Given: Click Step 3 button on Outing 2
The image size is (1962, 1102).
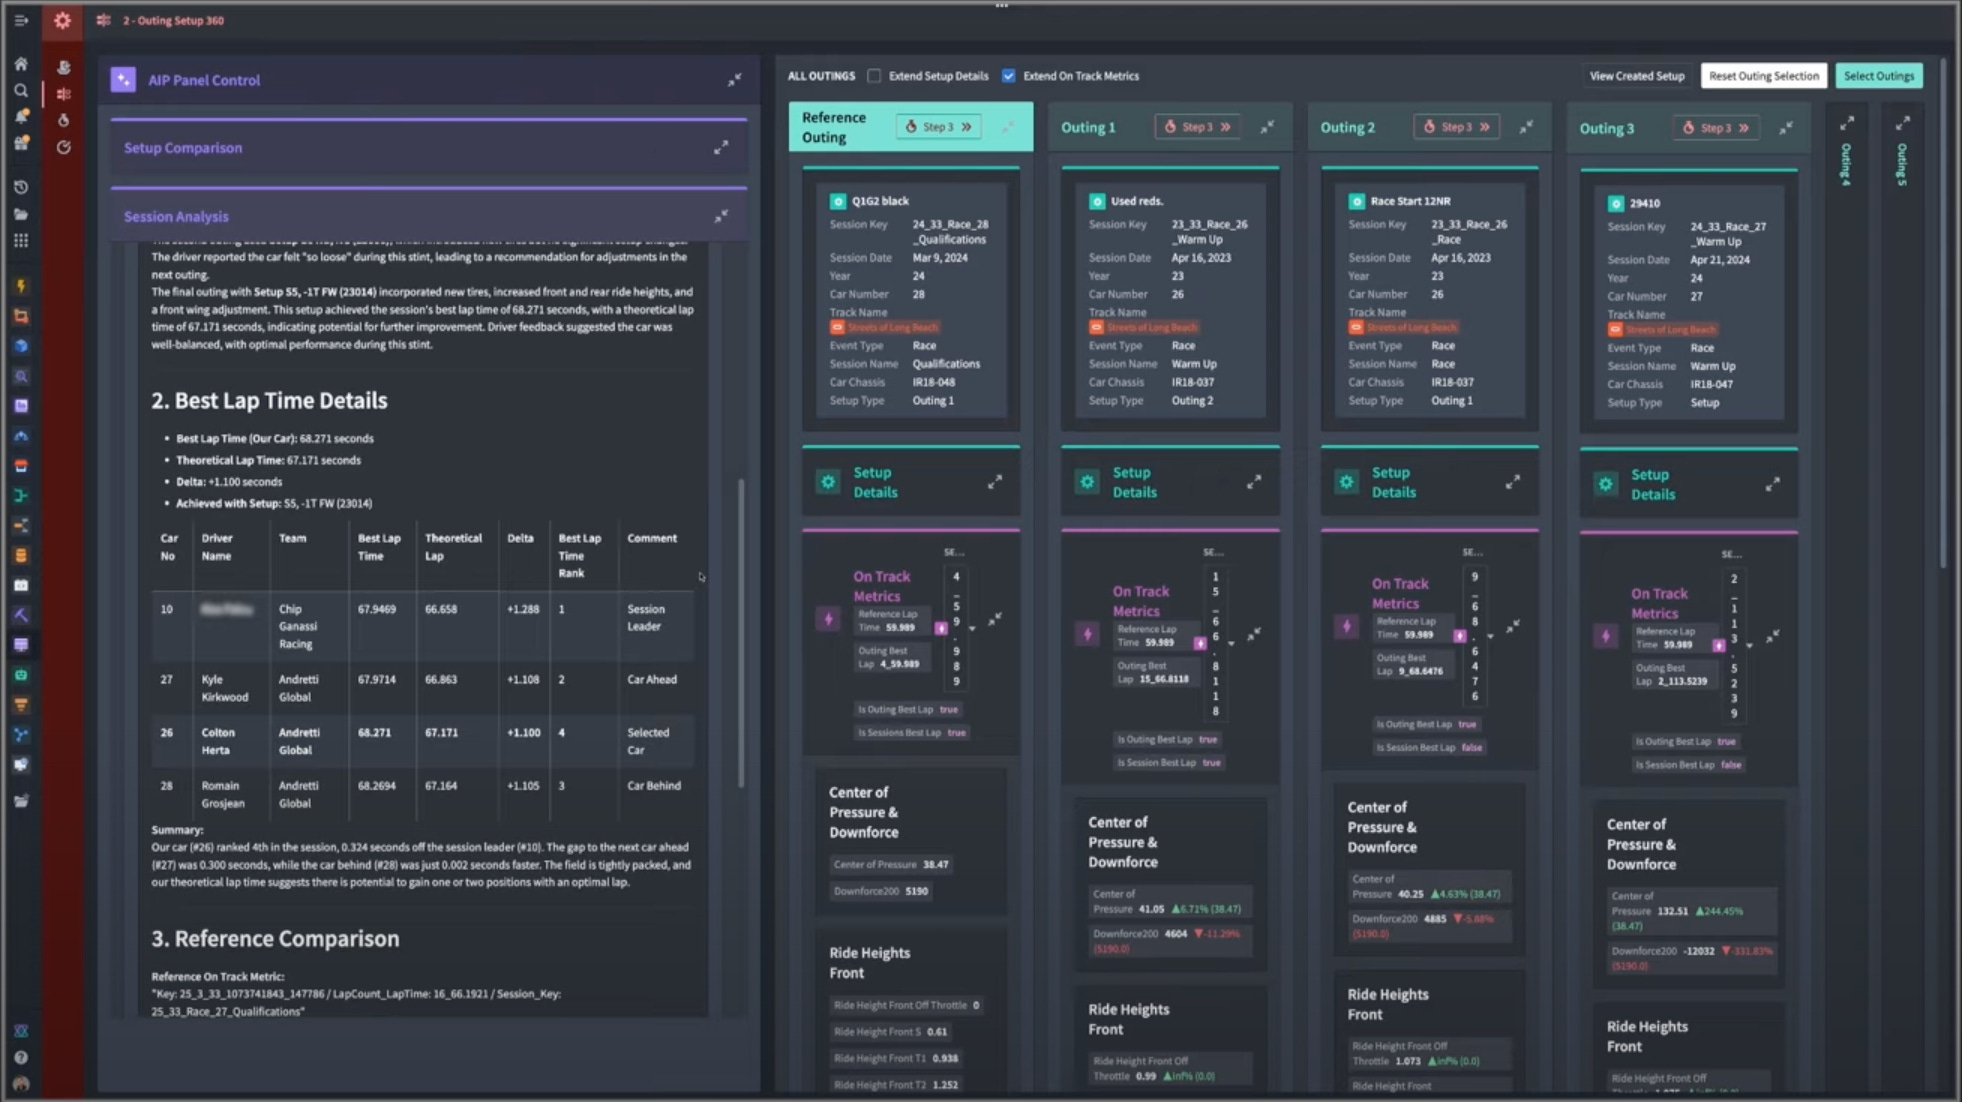Looking at the screenshot, I should click(1456, 127).
